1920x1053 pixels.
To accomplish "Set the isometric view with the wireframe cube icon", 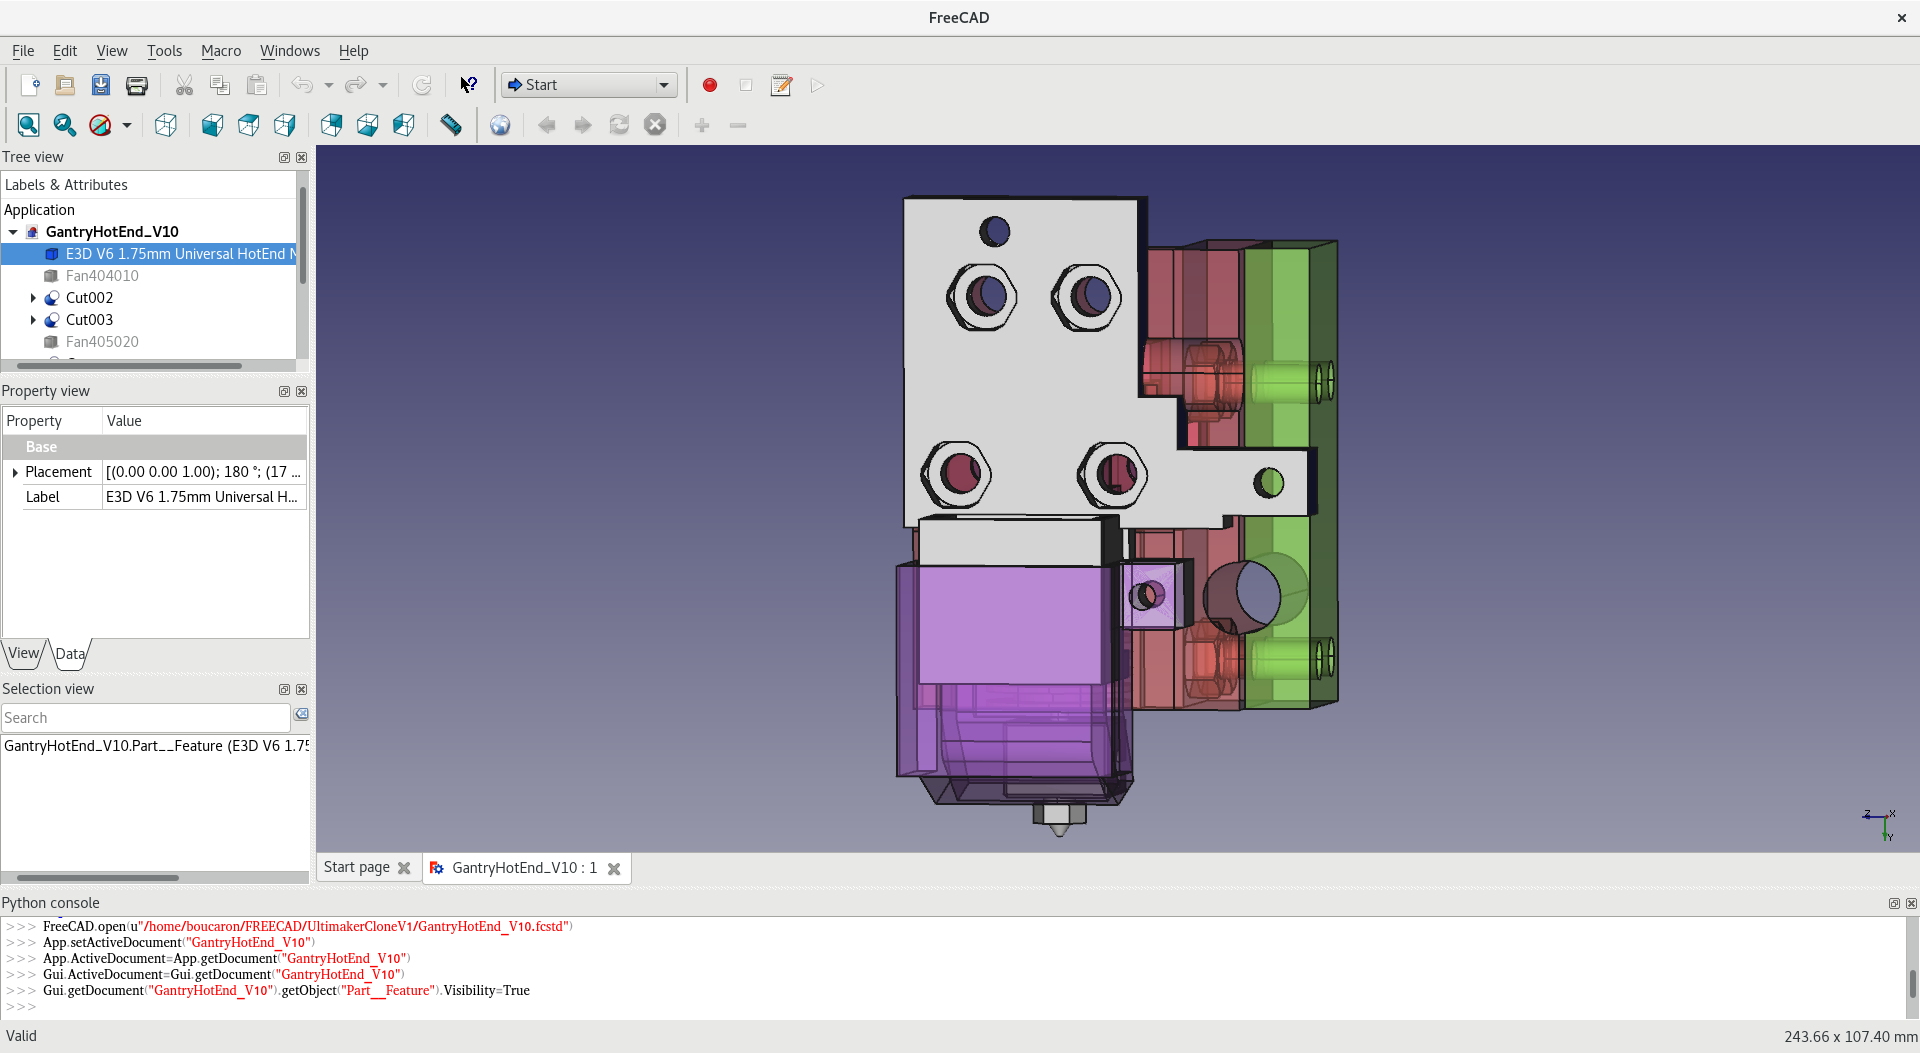I will coord(166,125).
